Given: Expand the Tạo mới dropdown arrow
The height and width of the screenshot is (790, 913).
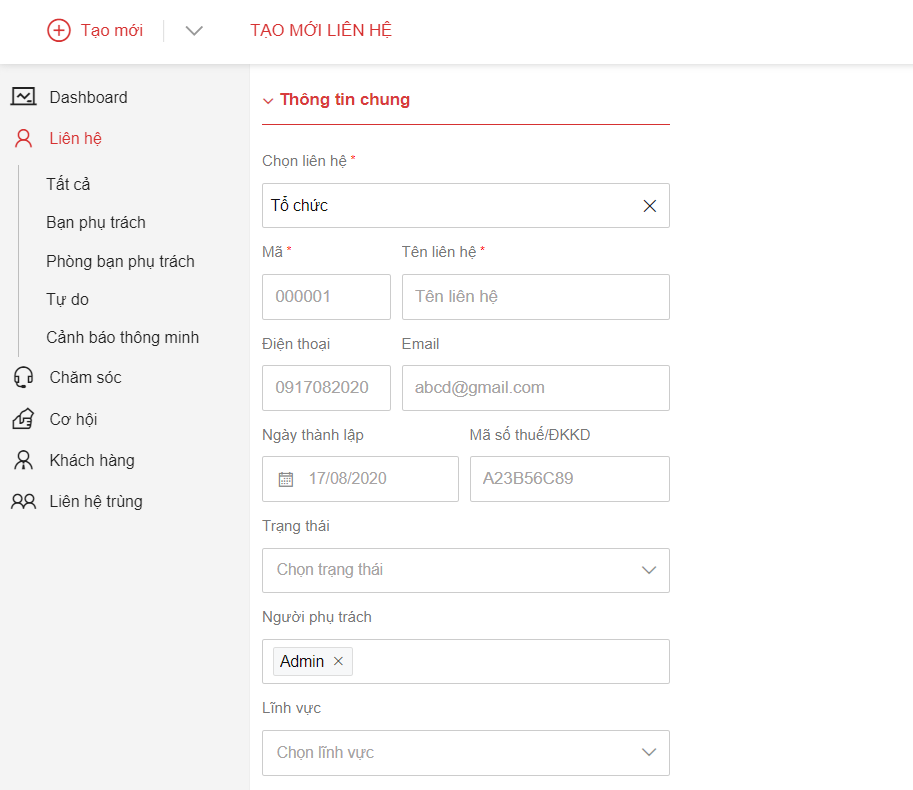Looking at the screenshot, I should (x=194, y=30).
